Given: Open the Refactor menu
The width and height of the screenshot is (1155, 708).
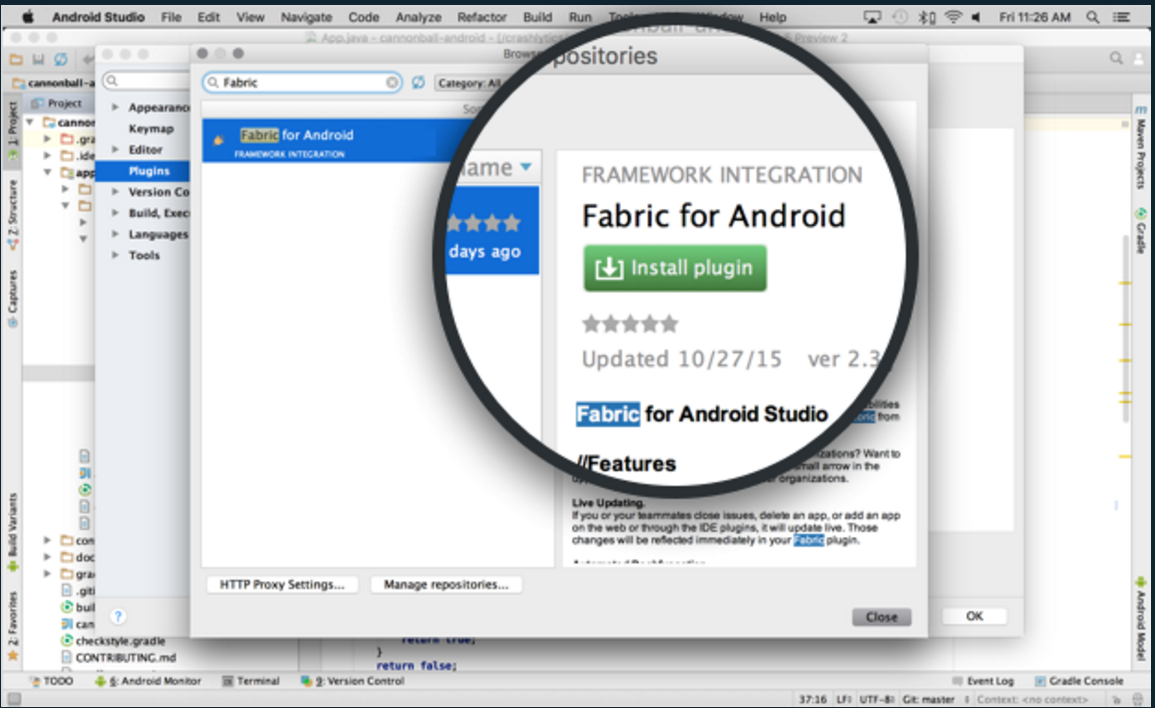Looking at the screenshot, I should pyautogui.click(x=482, y=17).
